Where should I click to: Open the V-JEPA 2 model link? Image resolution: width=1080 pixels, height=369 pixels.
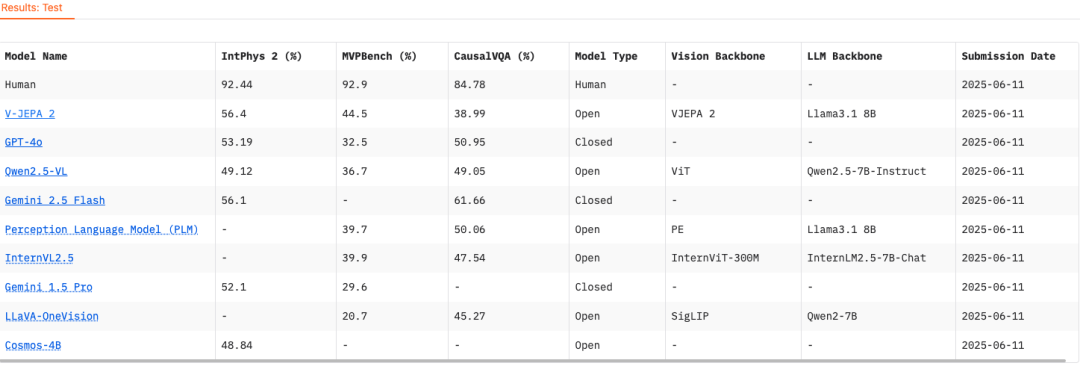point(30,114)
